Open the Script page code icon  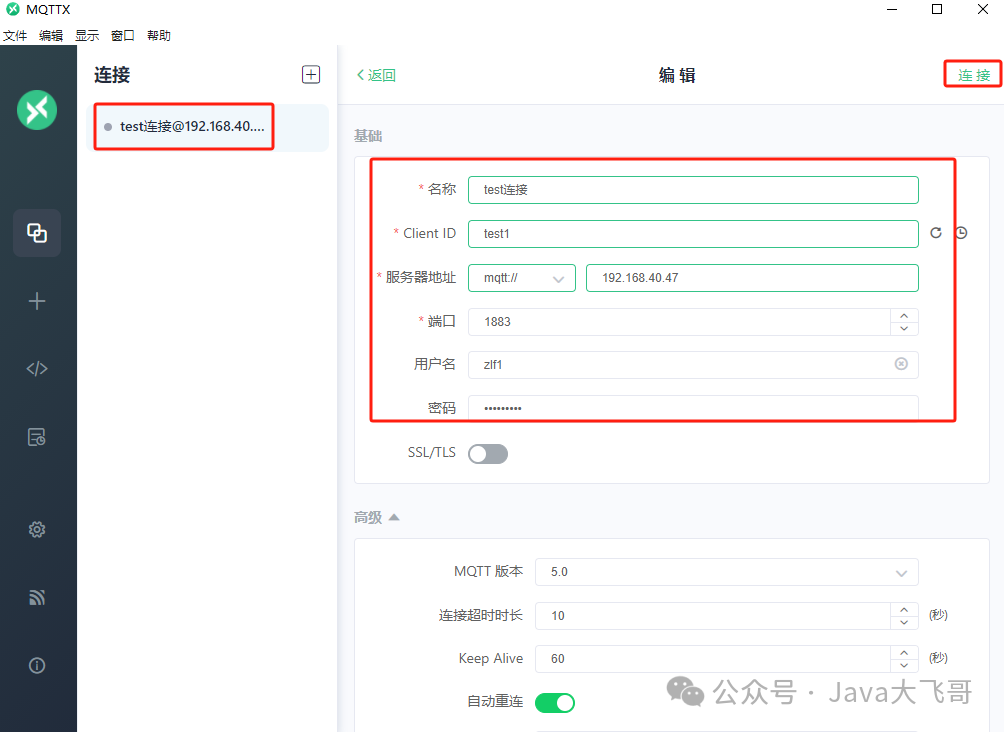[x=37, y=368]
